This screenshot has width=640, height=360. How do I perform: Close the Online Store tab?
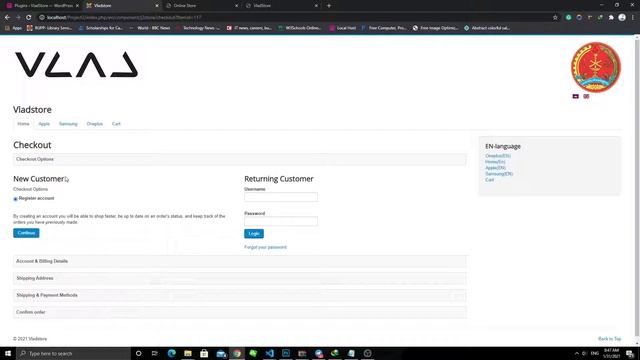[x=236, y=6]
